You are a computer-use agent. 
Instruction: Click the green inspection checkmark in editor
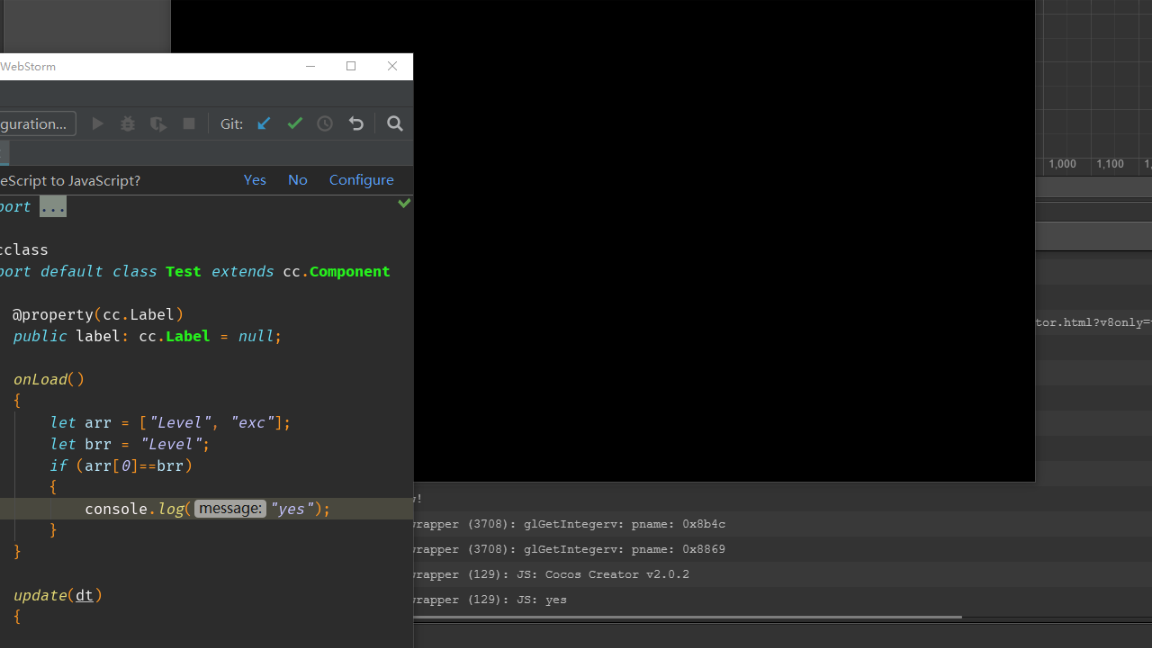click(404, 203)
